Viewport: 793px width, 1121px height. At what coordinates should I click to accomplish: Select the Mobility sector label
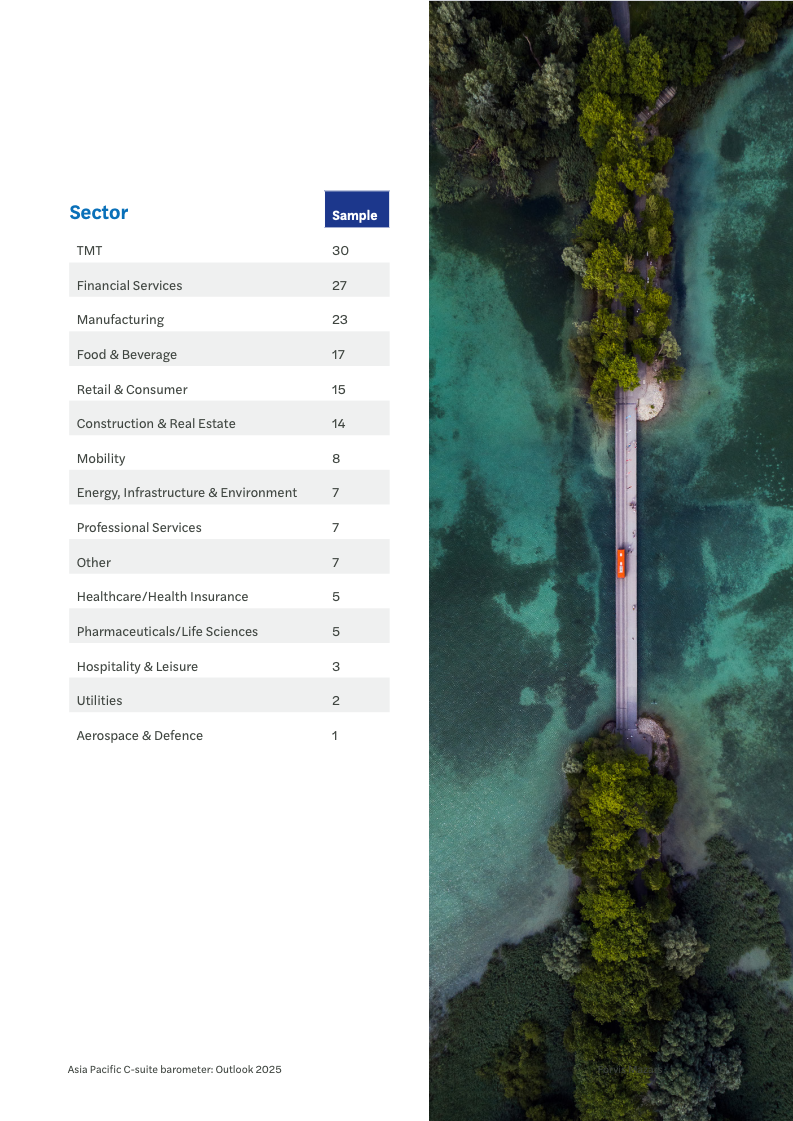click(101, 459)
